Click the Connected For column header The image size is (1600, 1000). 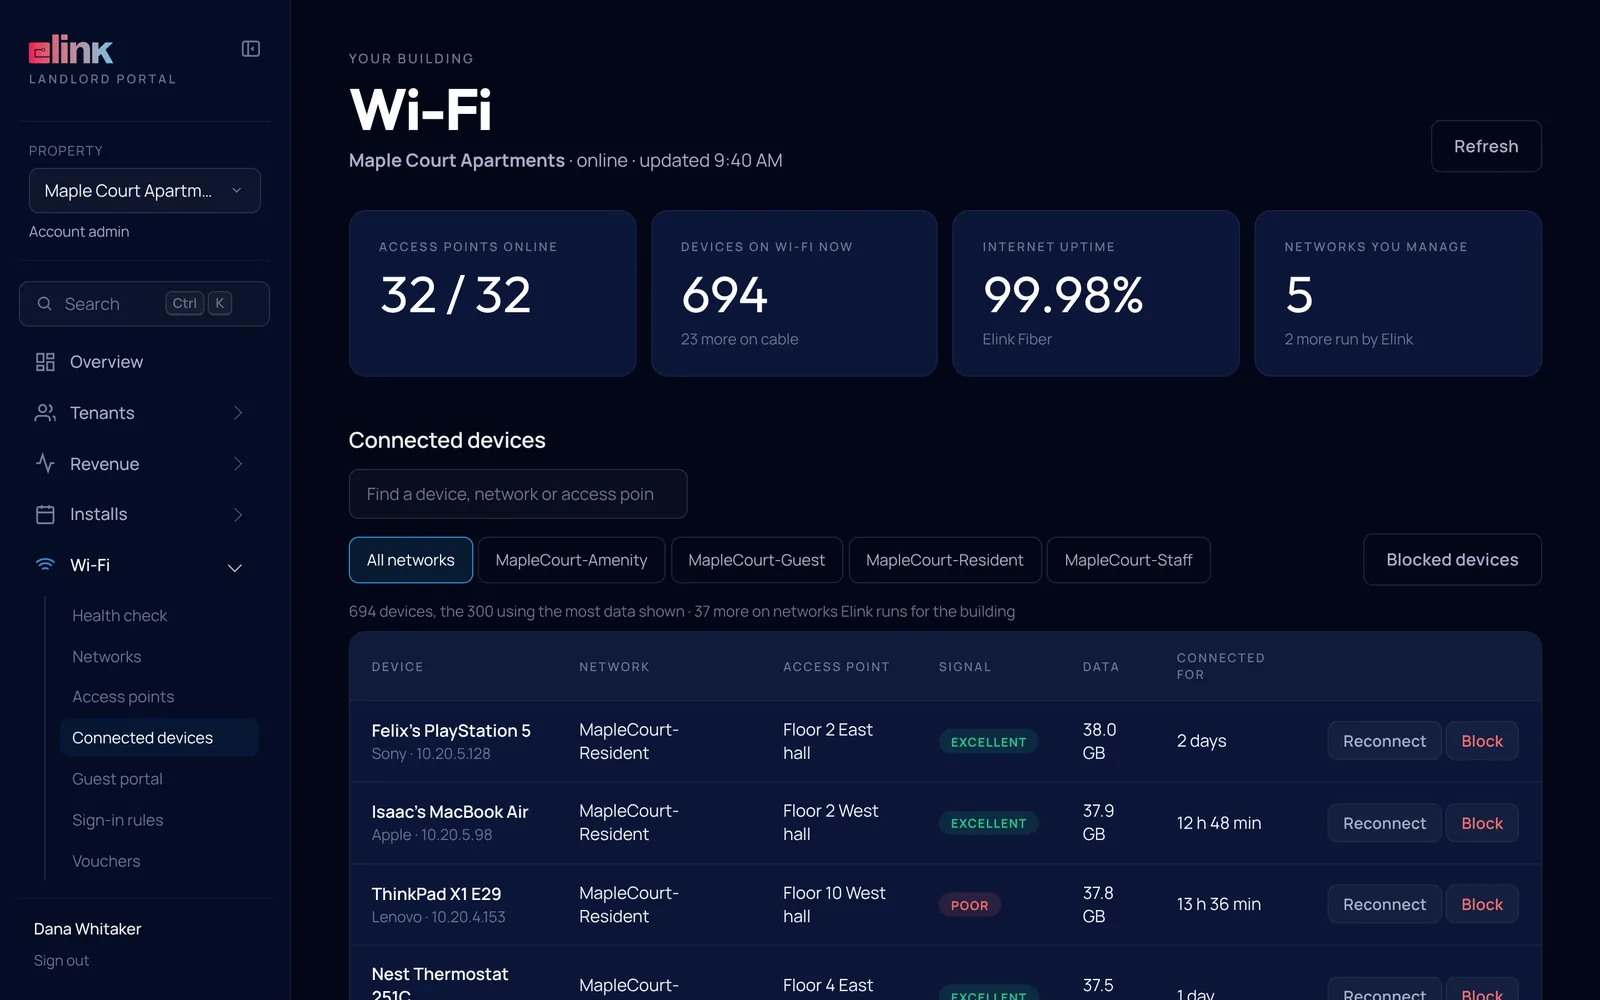[x=1220, y=666]
